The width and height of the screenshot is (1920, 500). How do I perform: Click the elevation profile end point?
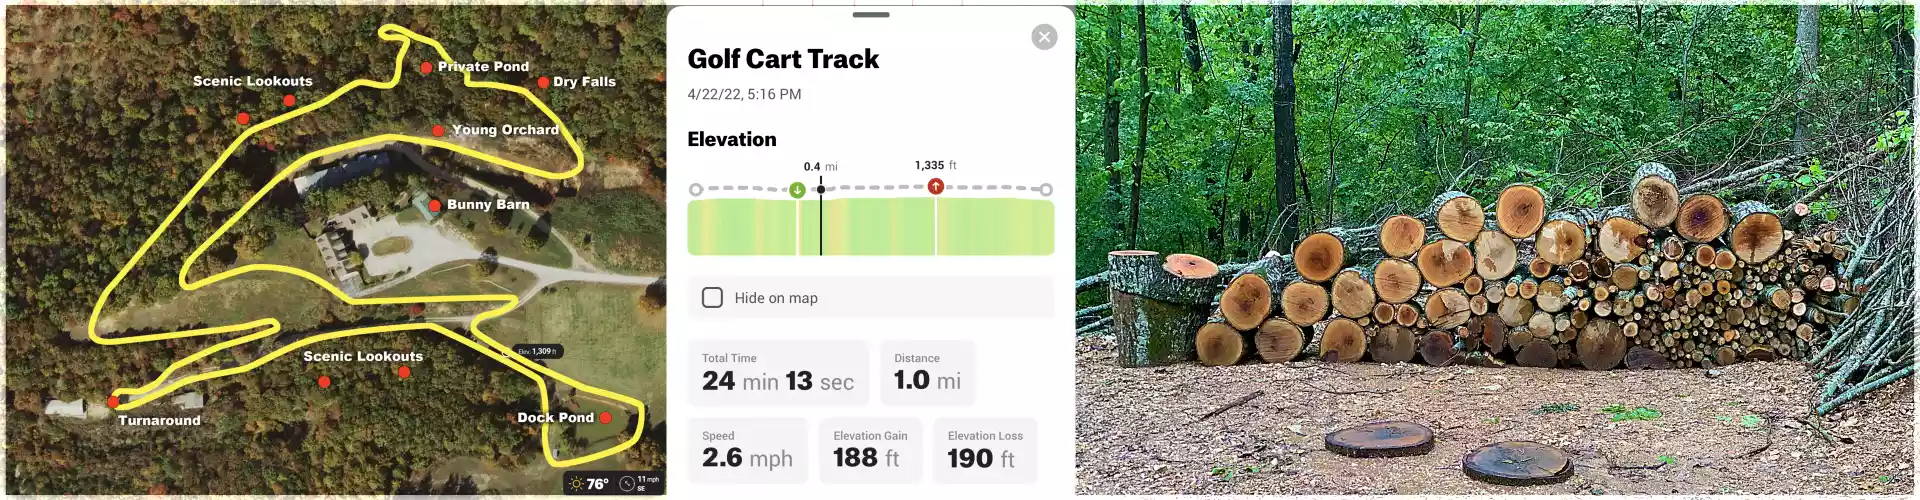(1046, 189)
